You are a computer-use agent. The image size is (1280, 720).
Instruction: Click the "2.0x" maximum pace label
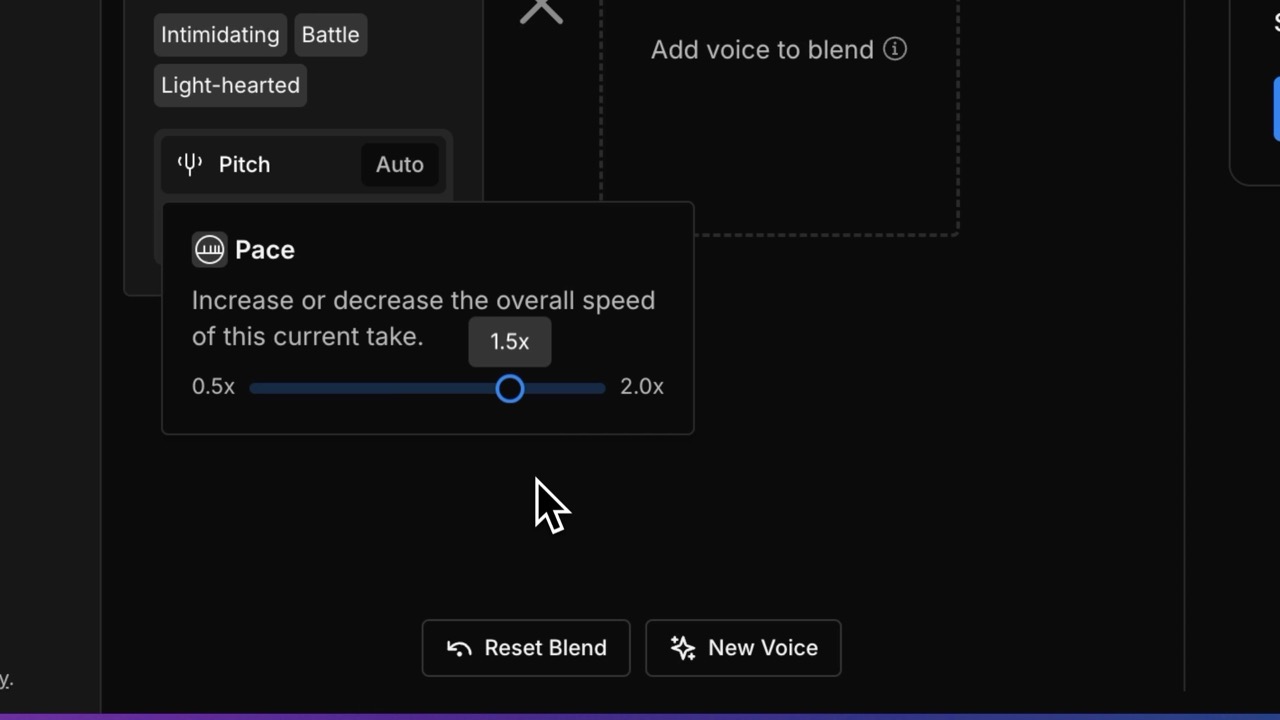pos(641,387)
